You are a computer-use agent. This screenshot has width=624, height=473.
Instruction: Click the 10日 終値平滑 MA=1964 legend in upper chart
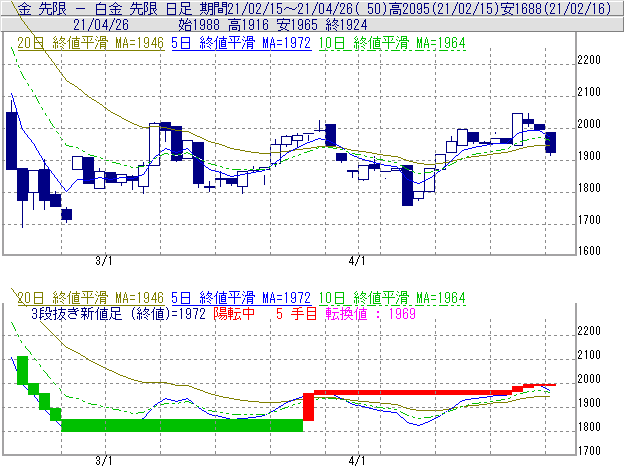(x=392, y=43)
